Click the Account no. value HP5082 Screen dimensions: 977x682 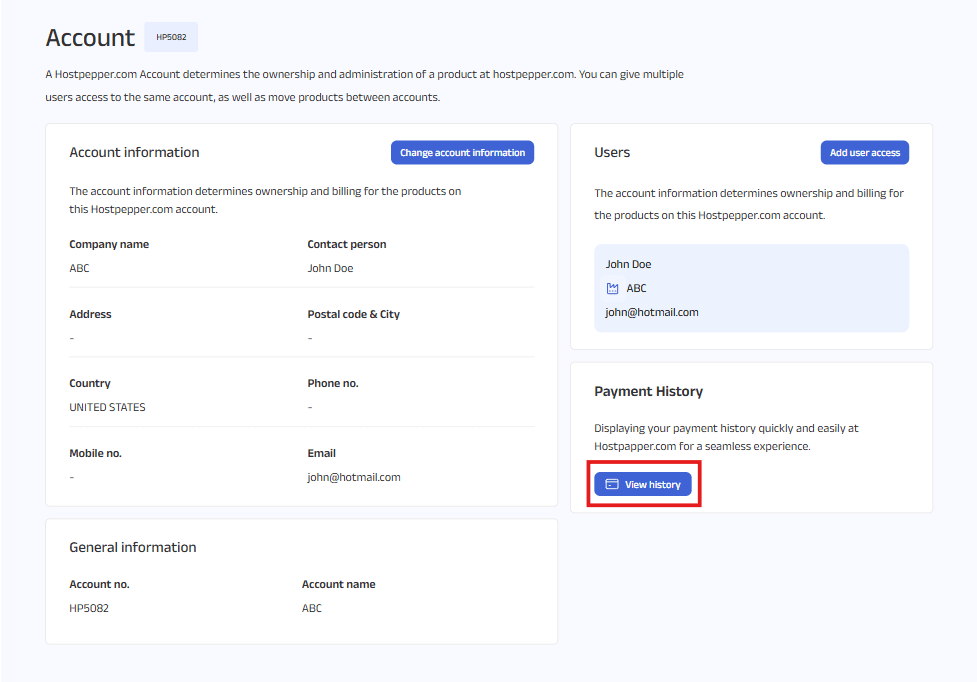(x=89, y=608)
